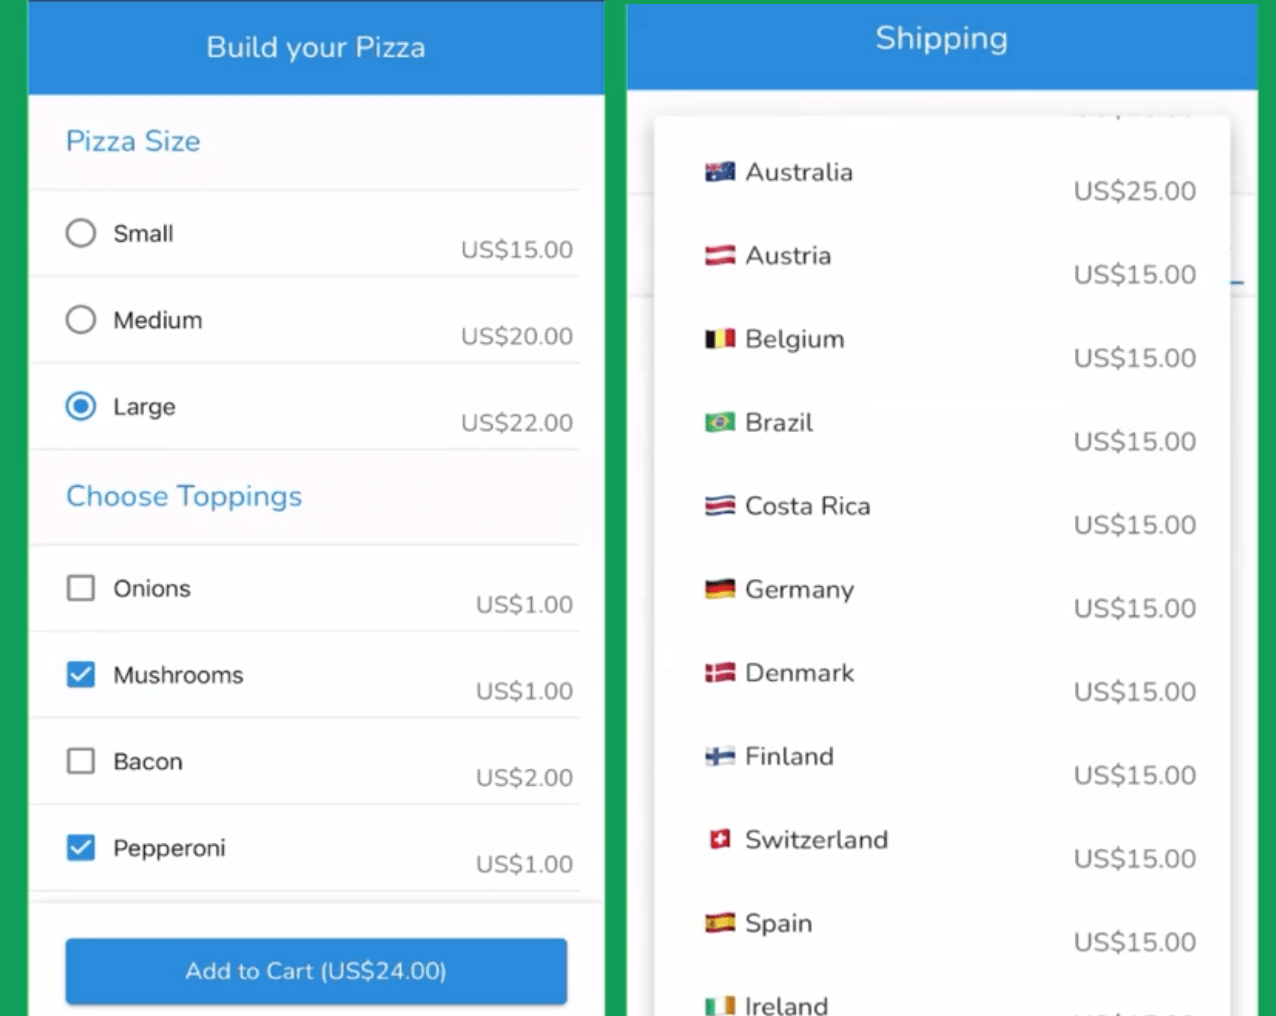Select the Costa Rica flag icon
Viewport: 1276px width, 1016px height.
(720, 506)
